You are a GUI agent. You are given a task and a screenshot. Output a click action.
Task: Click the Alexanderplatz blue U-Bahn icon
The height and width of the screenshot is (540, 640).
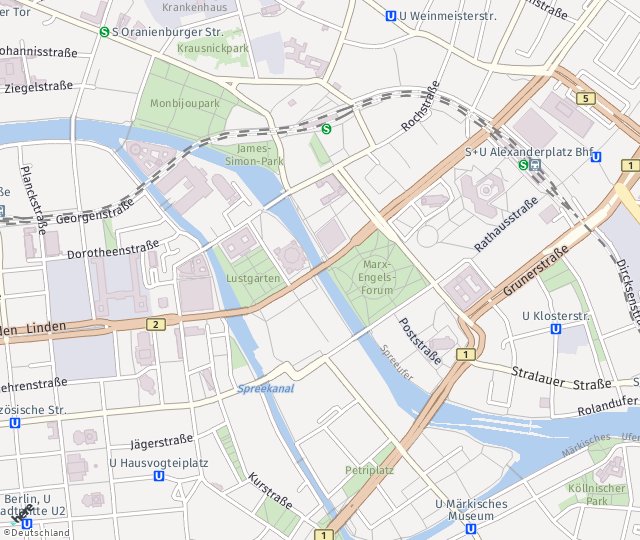(596, 157)
